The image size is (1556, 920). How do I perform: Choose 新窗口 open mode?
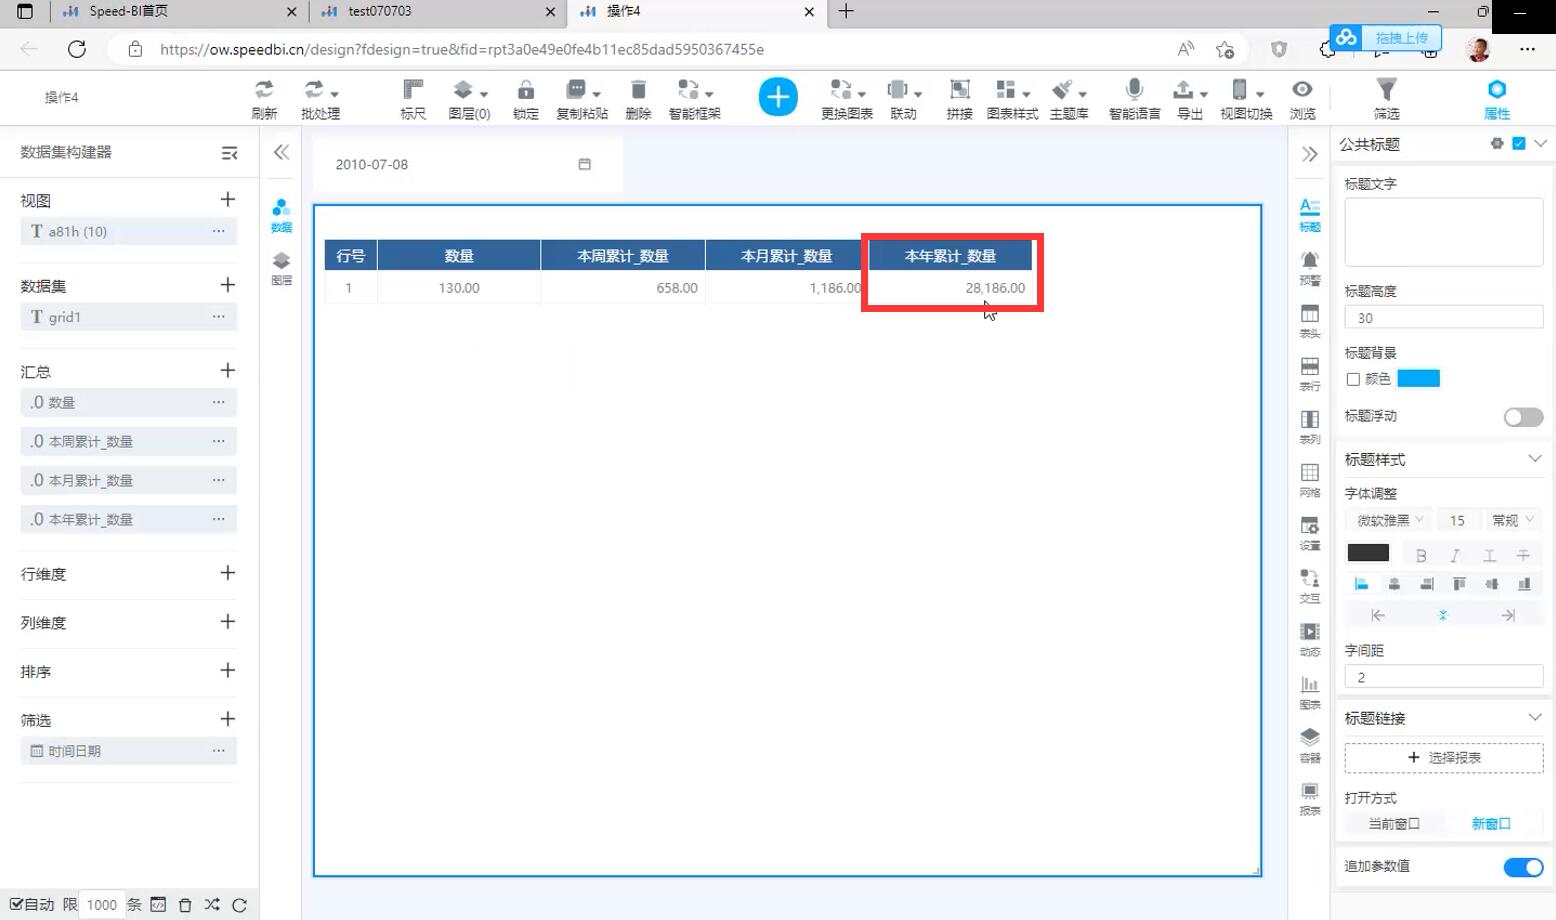(1491, 824)
